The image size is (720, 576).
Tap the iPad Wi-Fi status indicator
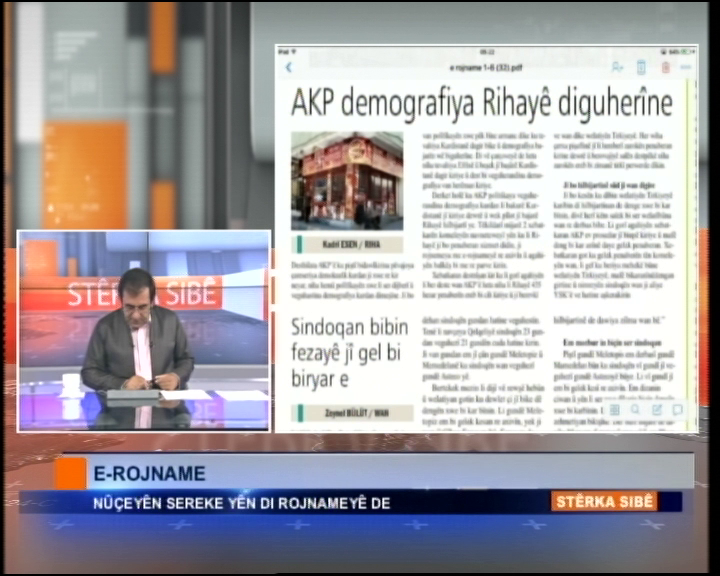[293, 52]
